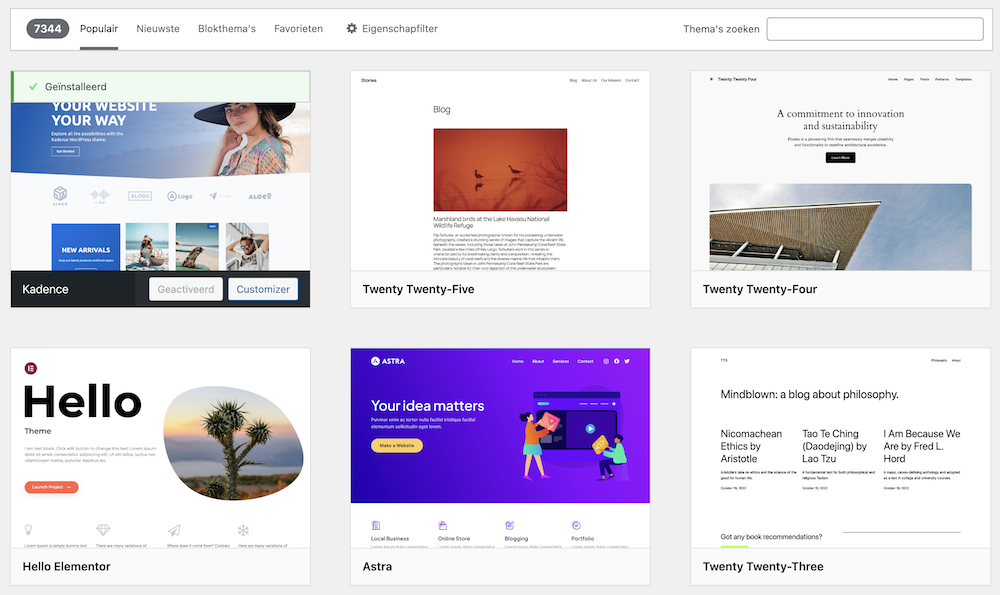The width and height of the screenshot is (1000, 595).
Task: Focus the Thema's zoeken search field
Action: (874, 29)
